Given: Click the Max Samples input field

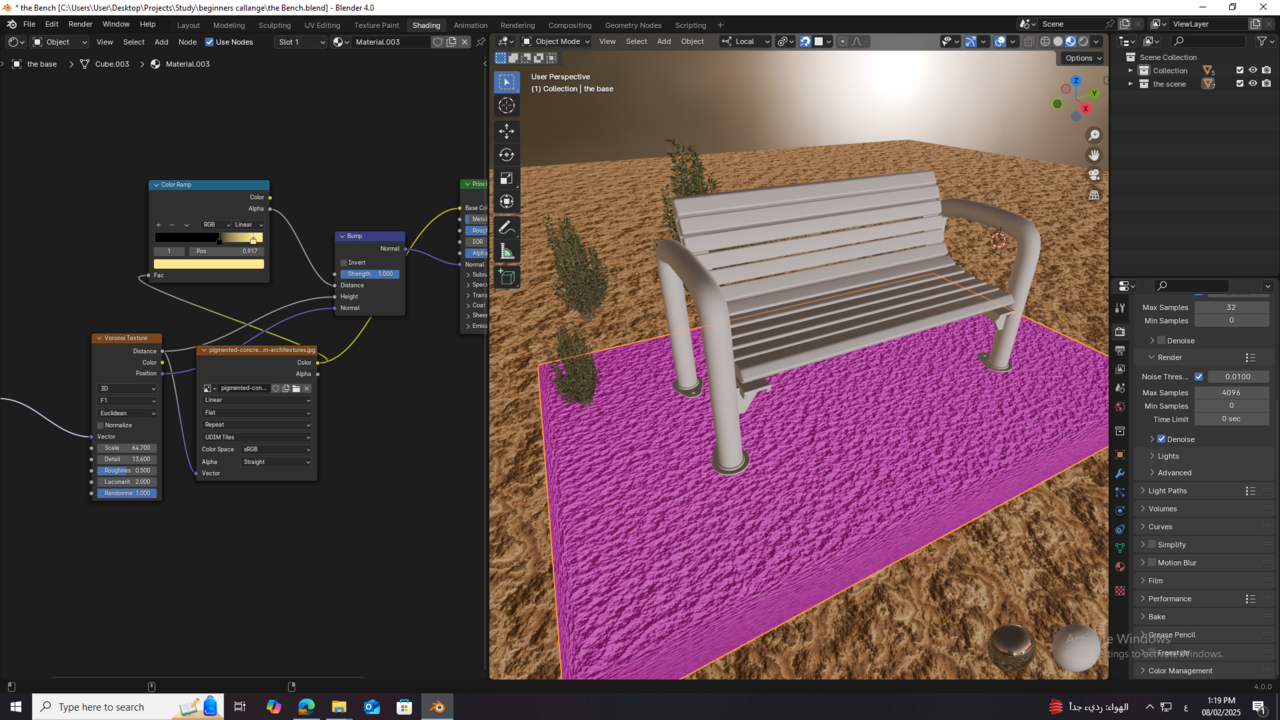Looking at the screenshot, I should tap(1231, 307).
